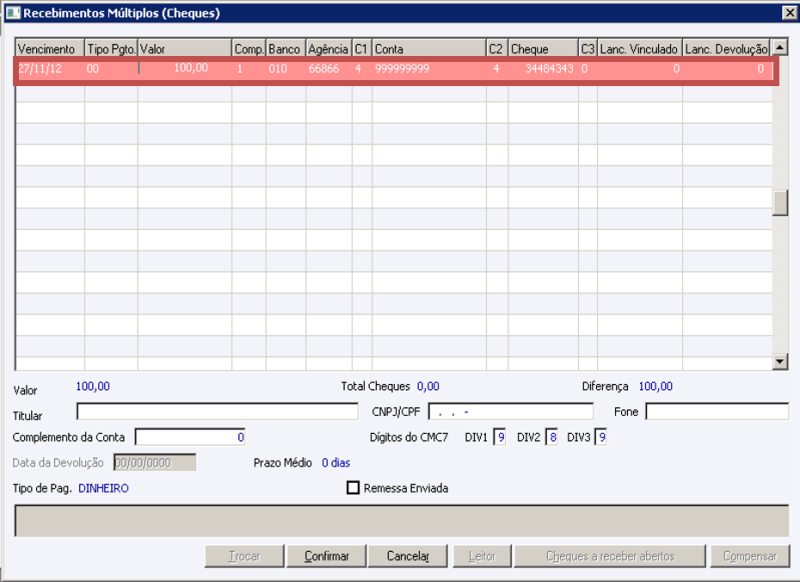Click the Fone input field
The image size is (800, 582).
point(715,410)
